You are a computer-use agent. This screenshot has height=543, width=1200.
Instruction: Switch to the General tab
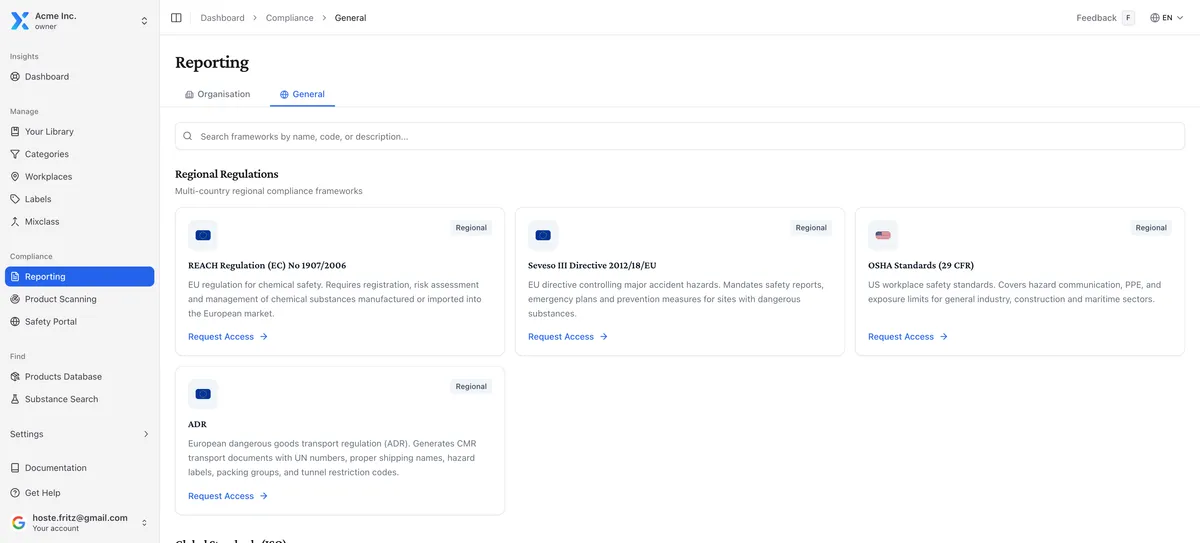(x=302, y=94)
